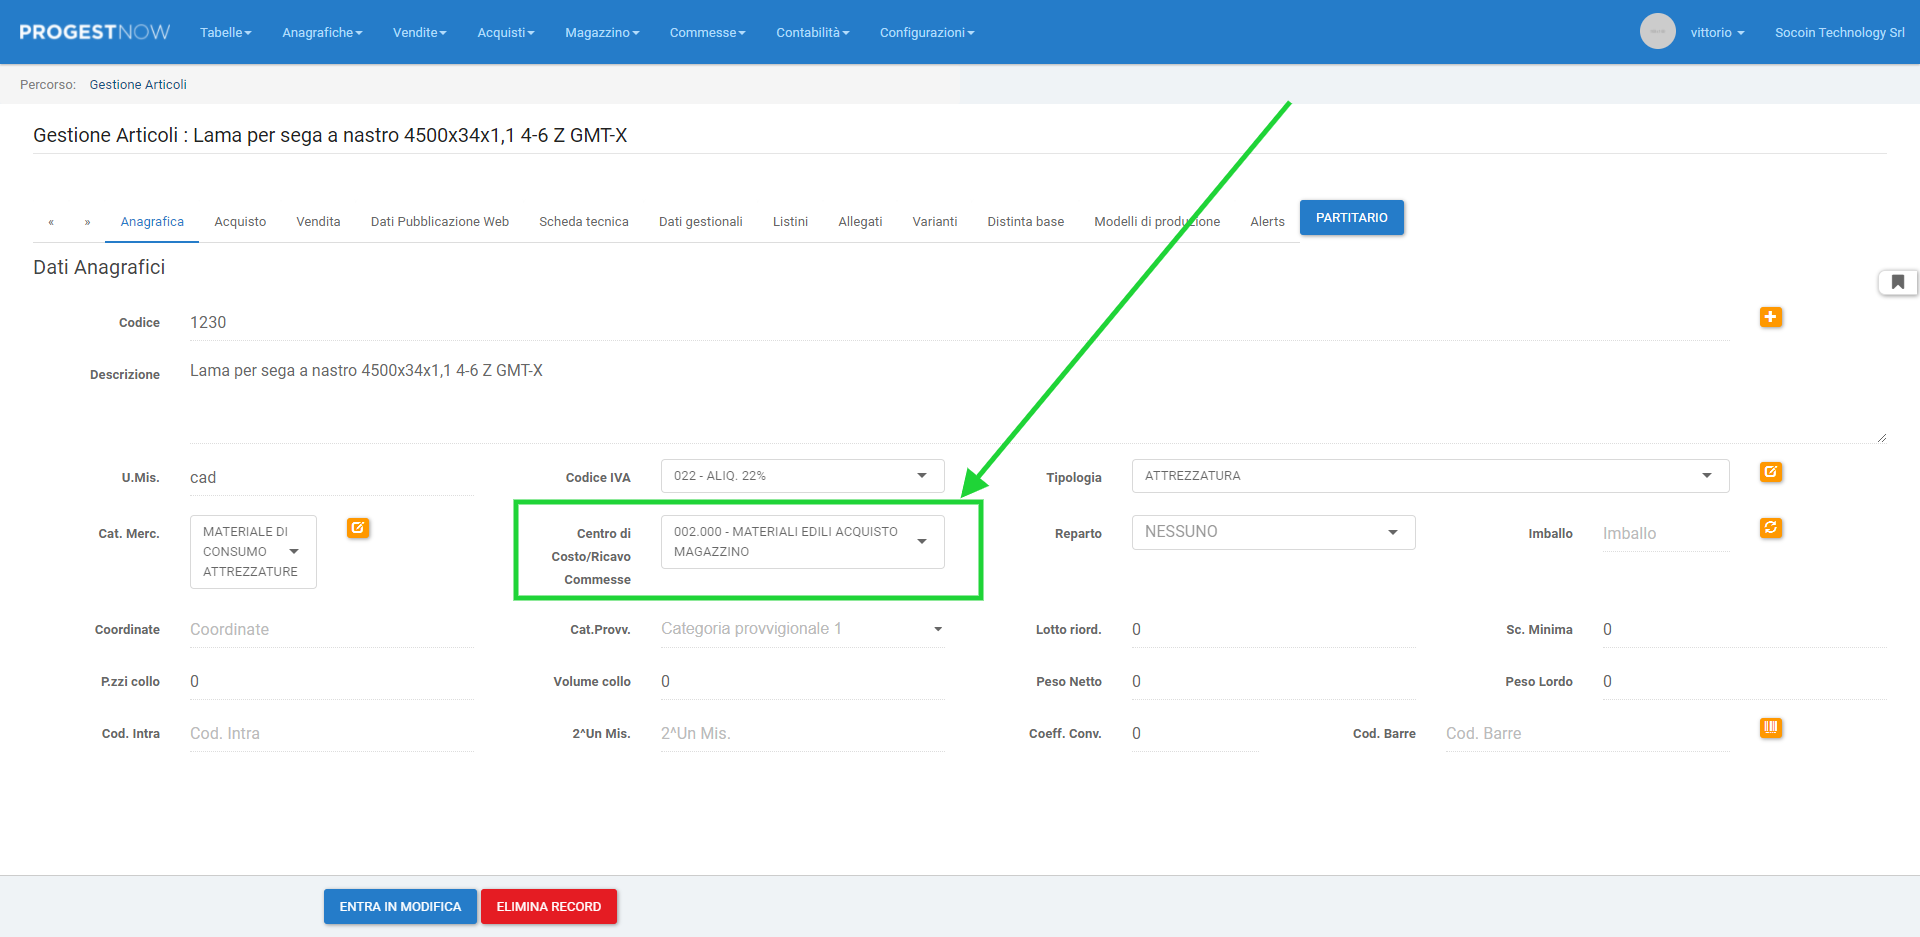
Task: Switch to the Scheda tecnica tab
Action: [583, 222]
